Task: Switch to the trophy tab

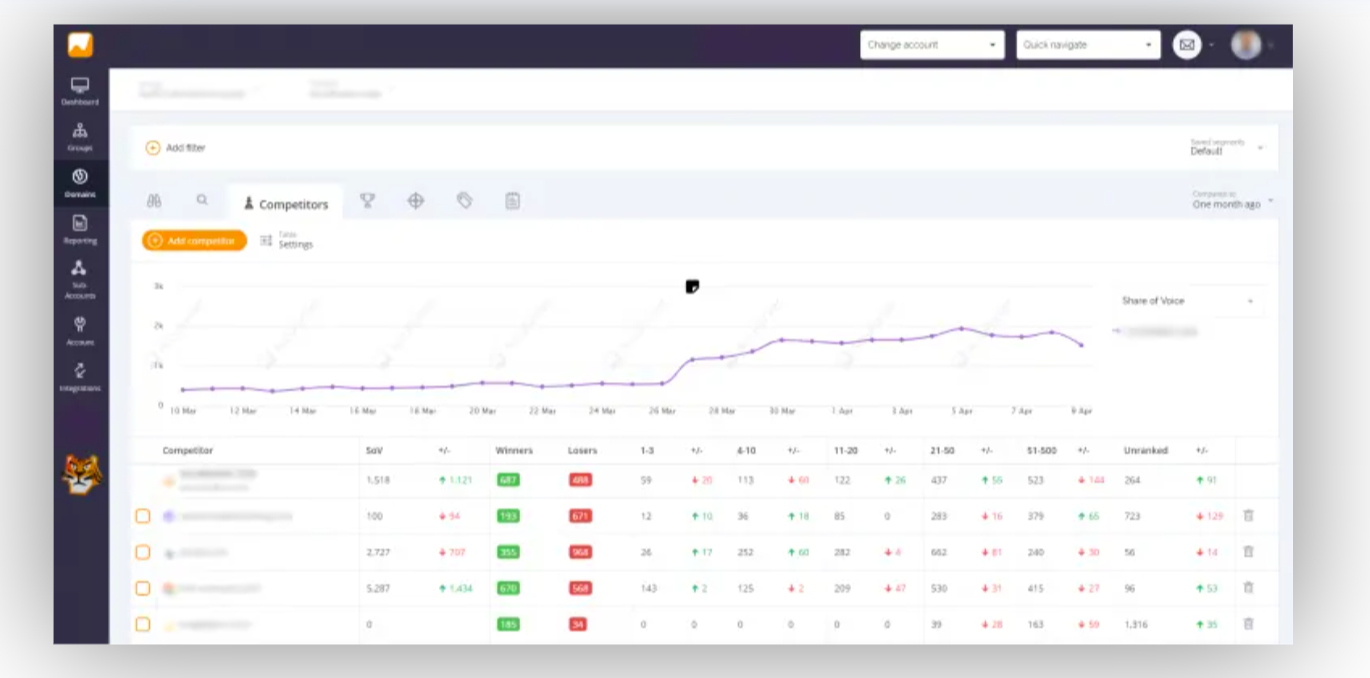Action: 367,201
